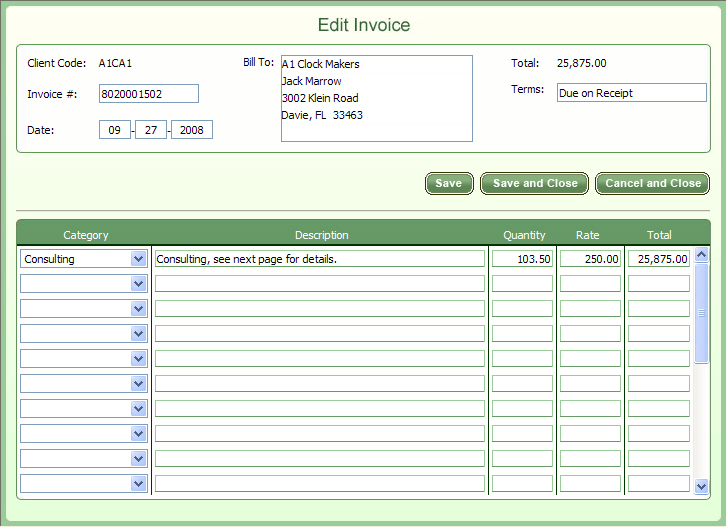Open the Consulting category dropdown
This screenshot has height=527, width=726.
pyautogui.click(x=138, y=259)
